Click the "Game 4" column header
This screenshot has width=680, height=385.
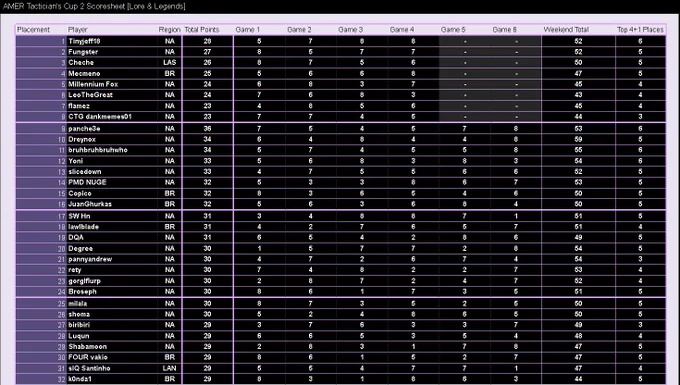coord(402,30)
